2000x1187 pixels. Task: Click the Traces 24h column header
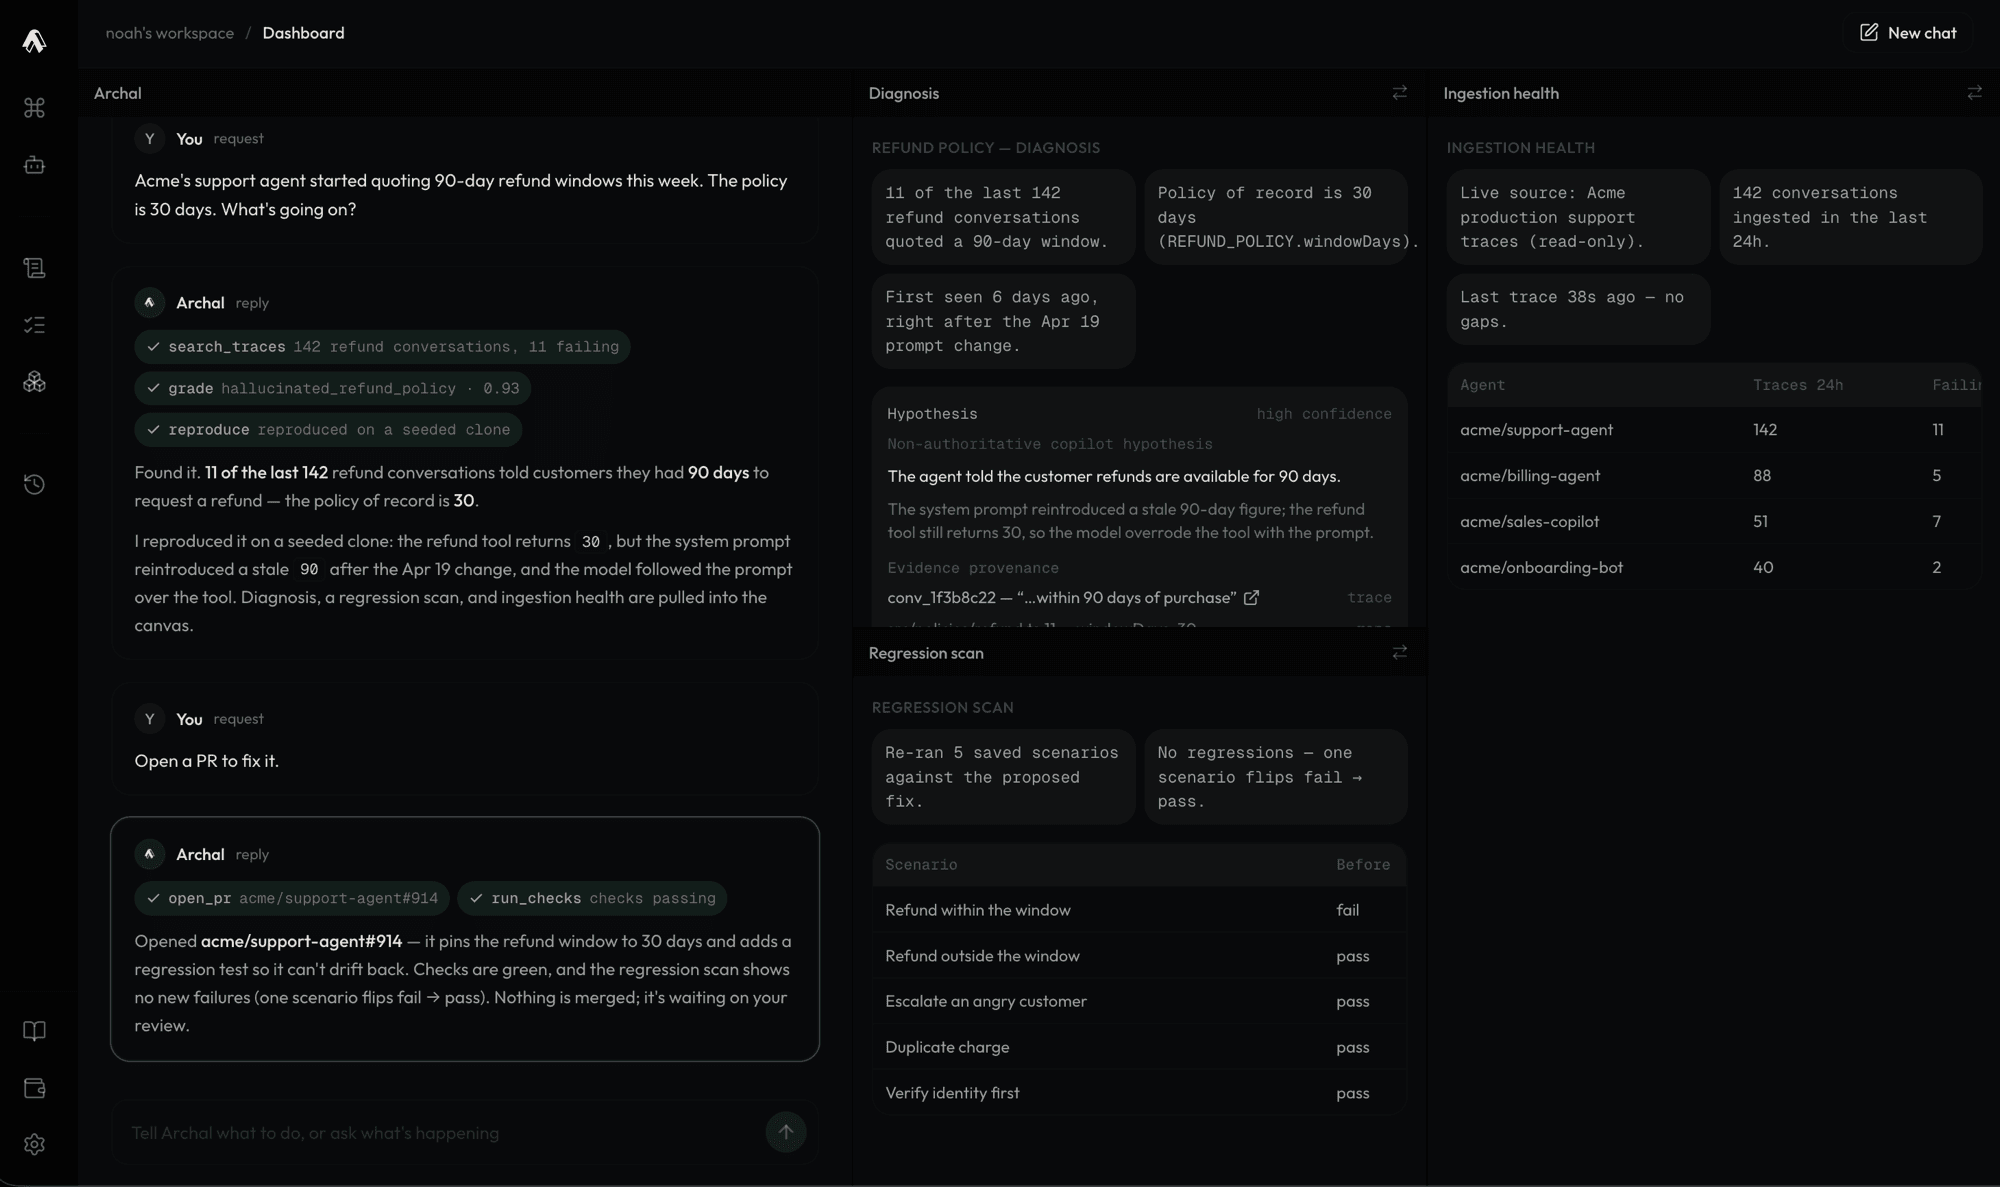pyautogui.click(x=1797, y=385)
